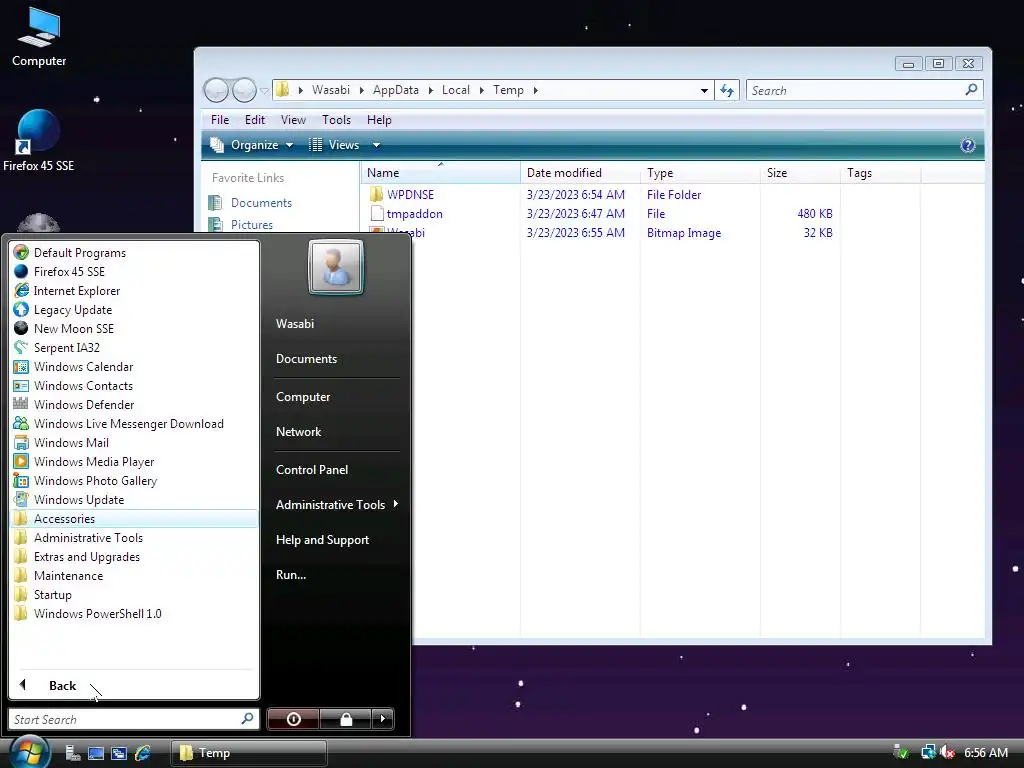The height and width of the screenshot is (768, 1024).
Task: Sort by the Name column header
Action: 440,173
